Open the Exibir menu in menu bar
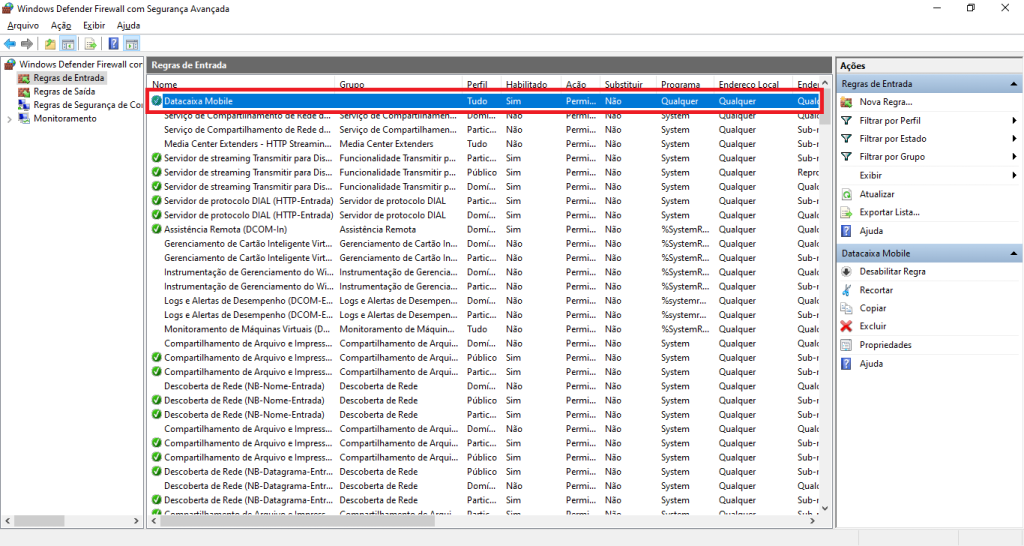Image resolution: width=1024 pixels, height=546 pixels. point(94,25)
